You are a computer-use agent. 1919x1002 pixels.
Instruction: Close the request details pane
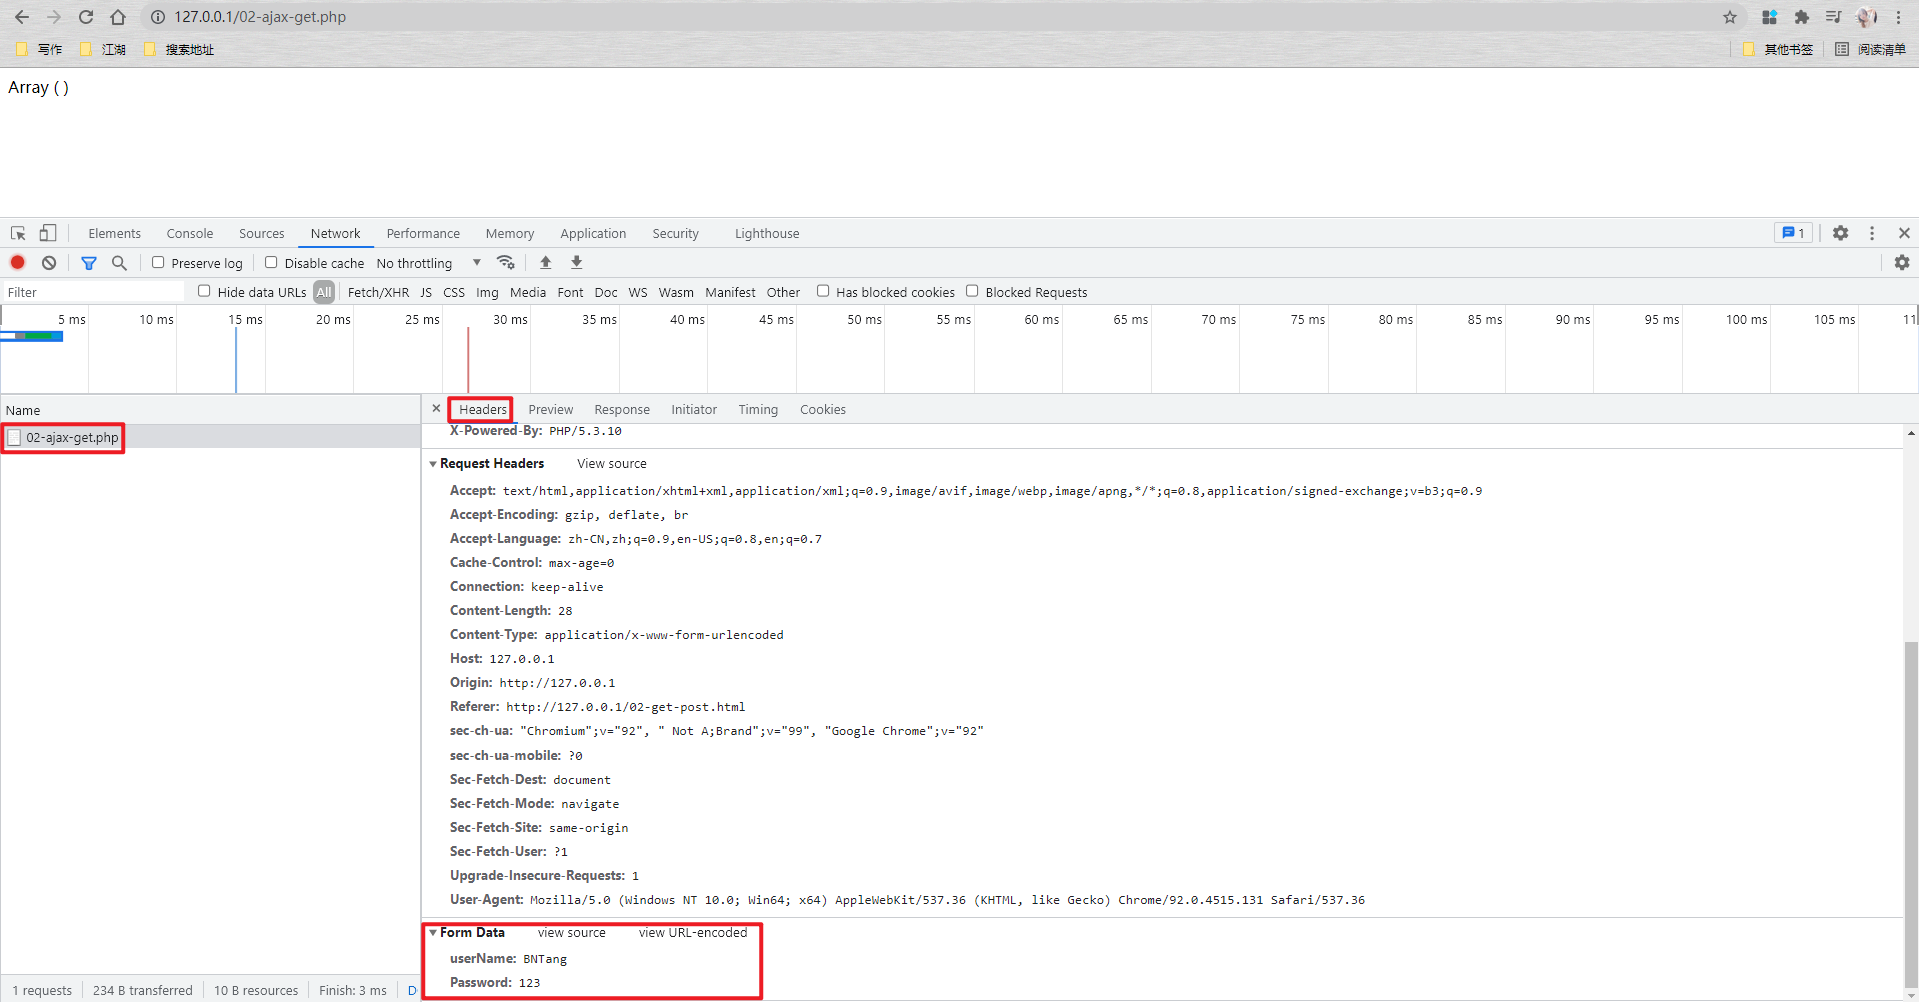(436, 408)
